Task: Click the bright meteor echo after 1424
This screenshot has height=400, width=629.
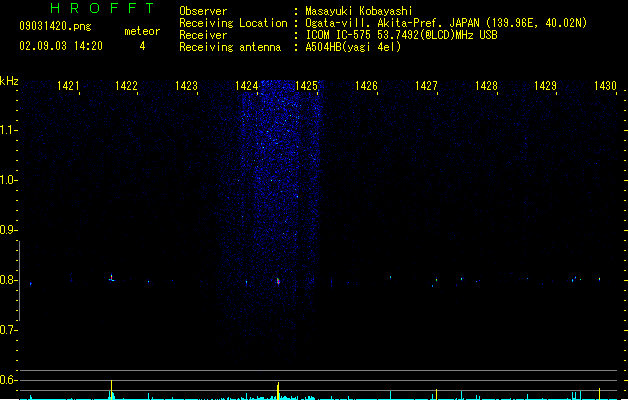Action: 278,281
